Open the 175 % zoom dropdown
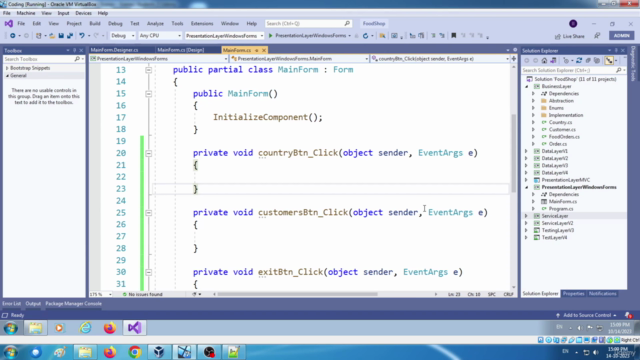Screen dimensions: 640x360 [100, 294]
